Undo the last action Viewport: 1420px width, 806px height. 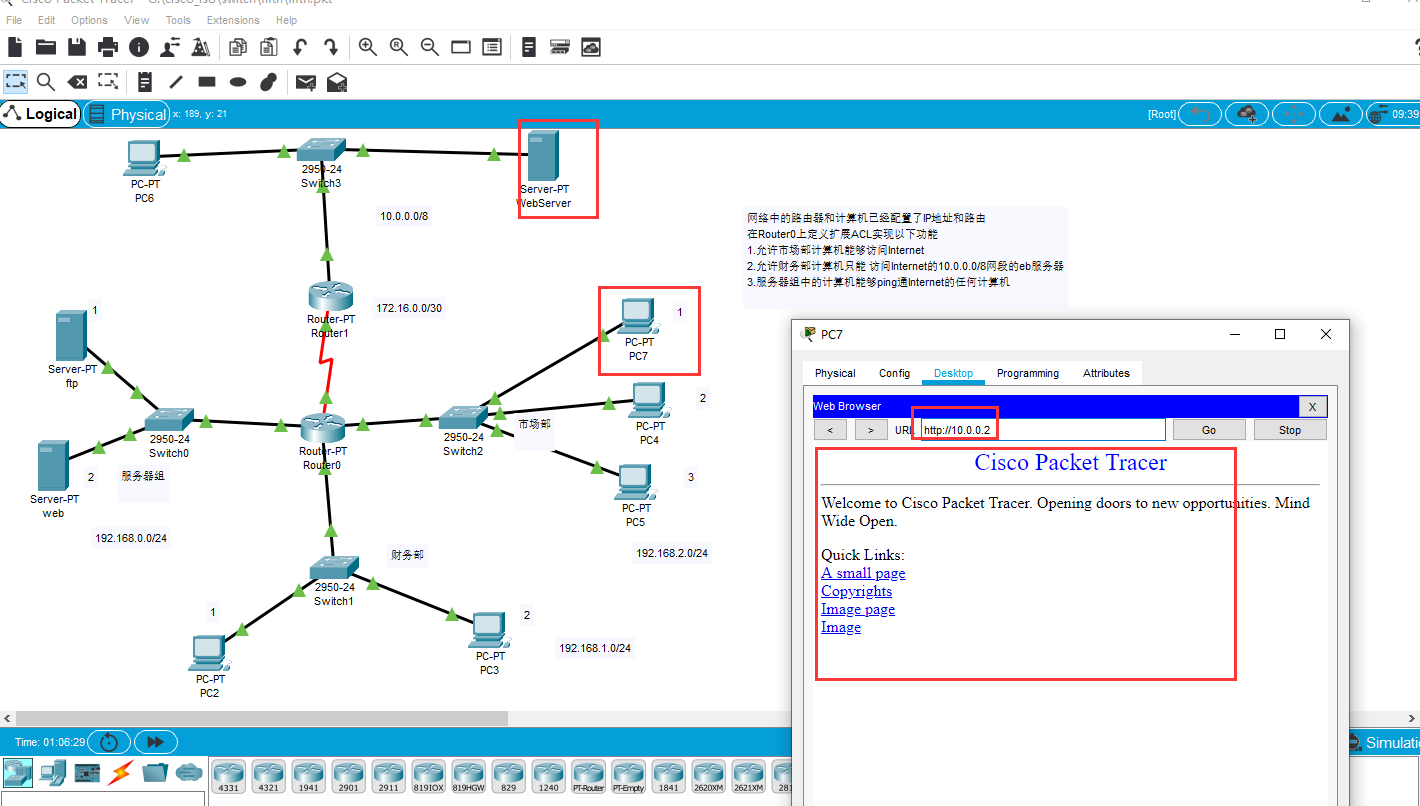pyautogui.click(x=300, y=47)
